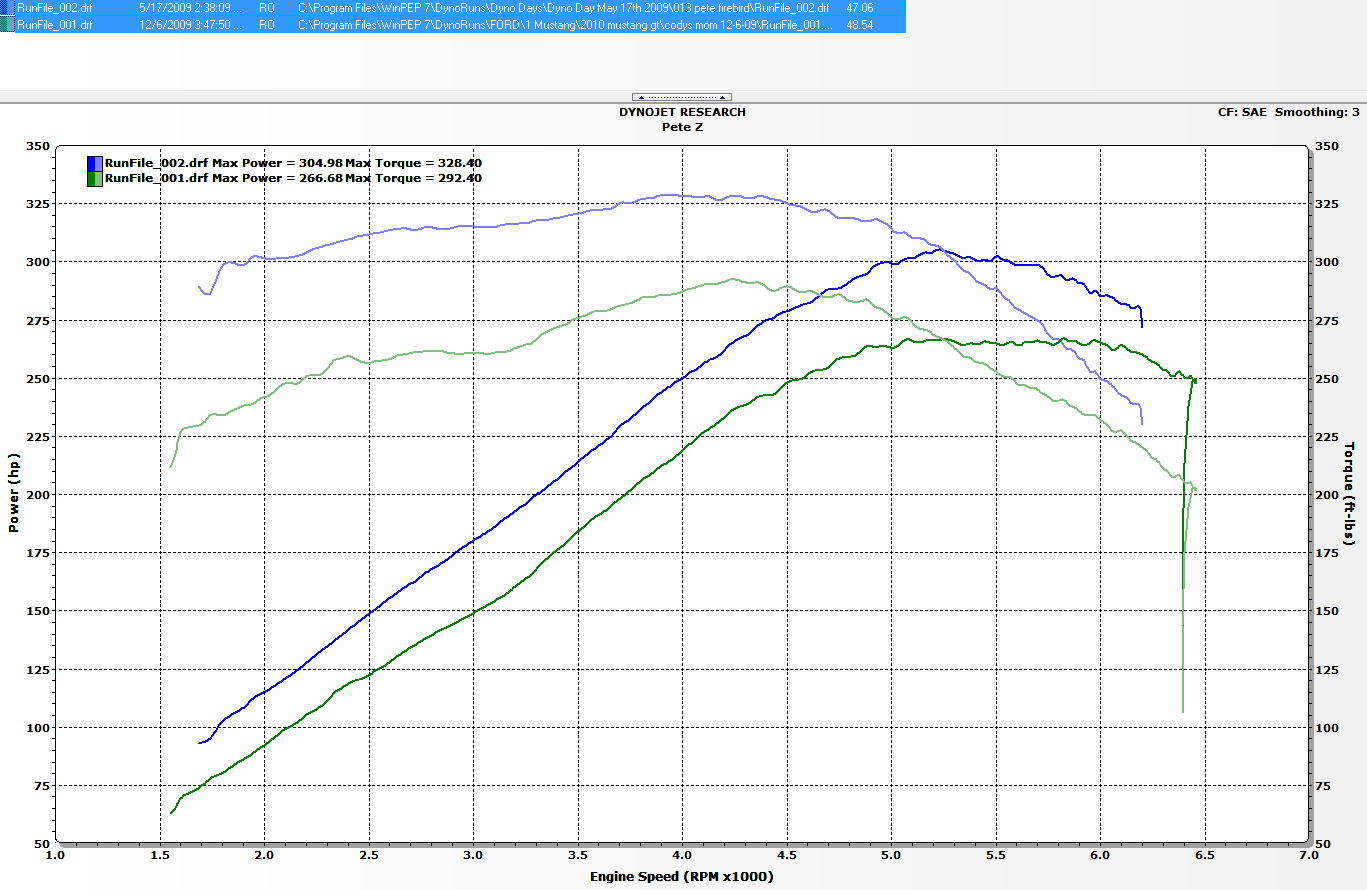The image size is (1367, 890).
Task: Click the green RunFile_001 legend swatch
Action: click(95, 178)
